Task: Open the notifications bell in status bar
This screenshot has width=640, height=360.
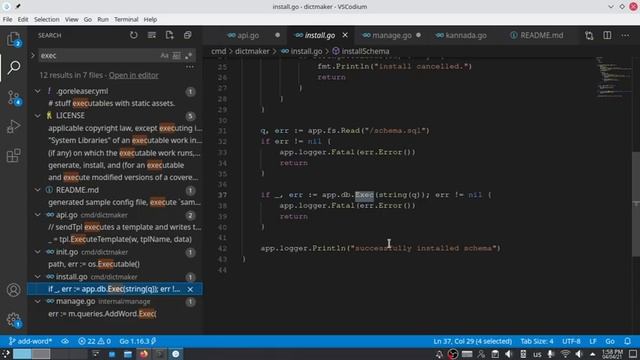Action: [628, 341]
